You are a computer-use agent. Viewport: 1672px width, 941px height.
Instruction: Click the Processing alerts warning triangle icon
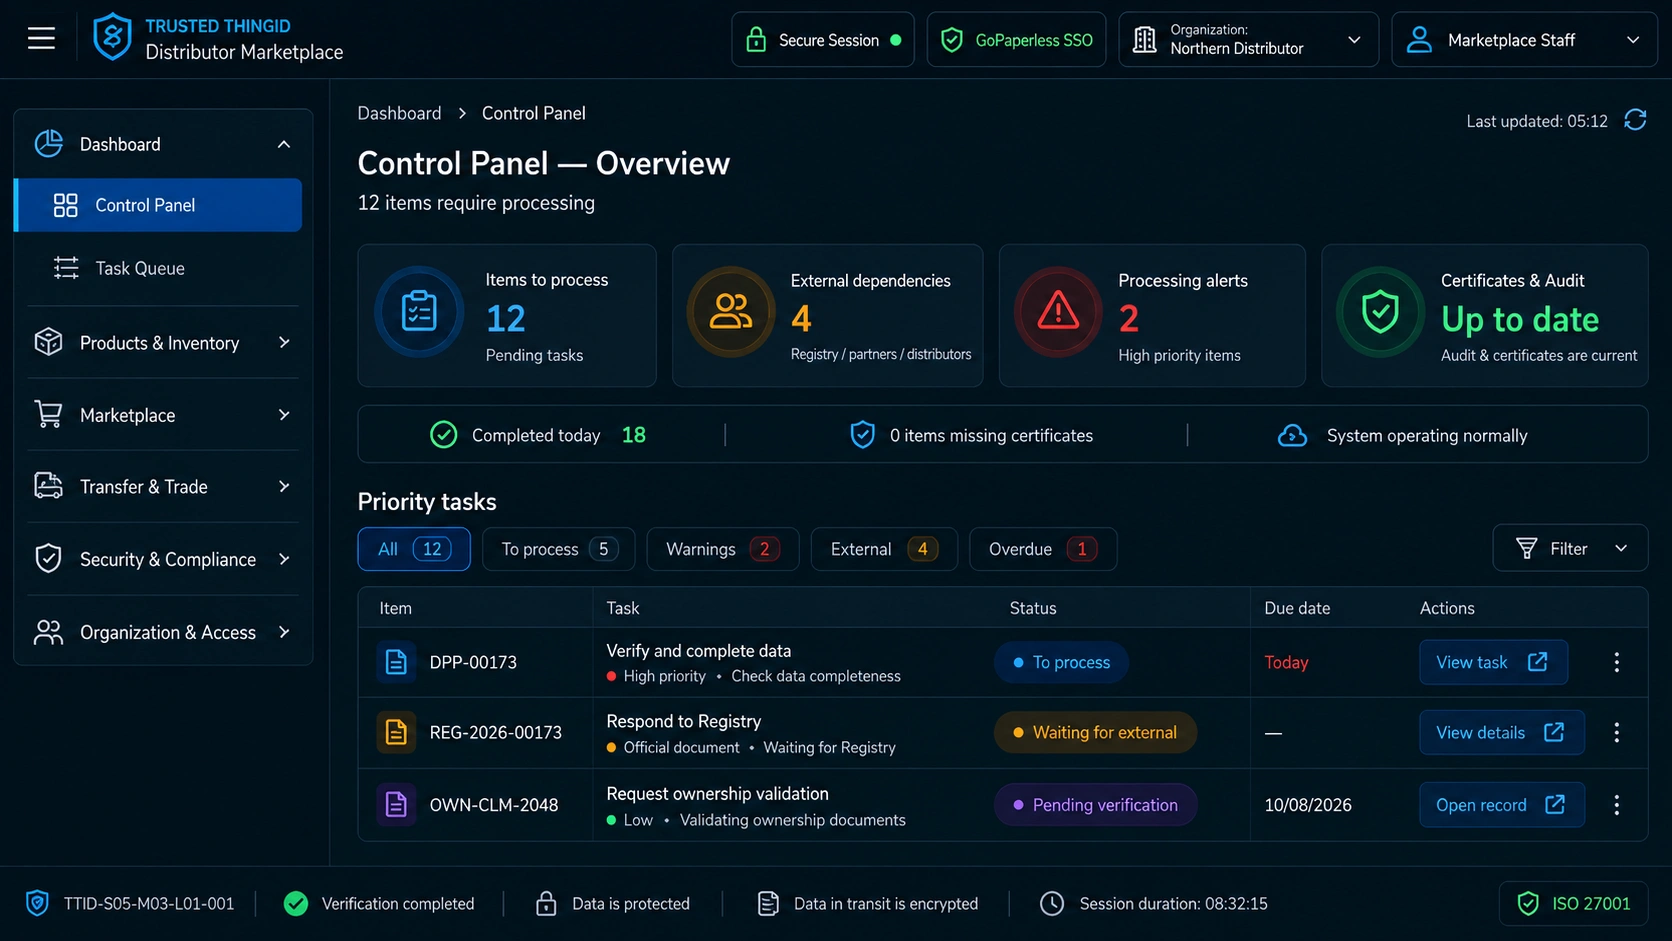point(1058,312)
